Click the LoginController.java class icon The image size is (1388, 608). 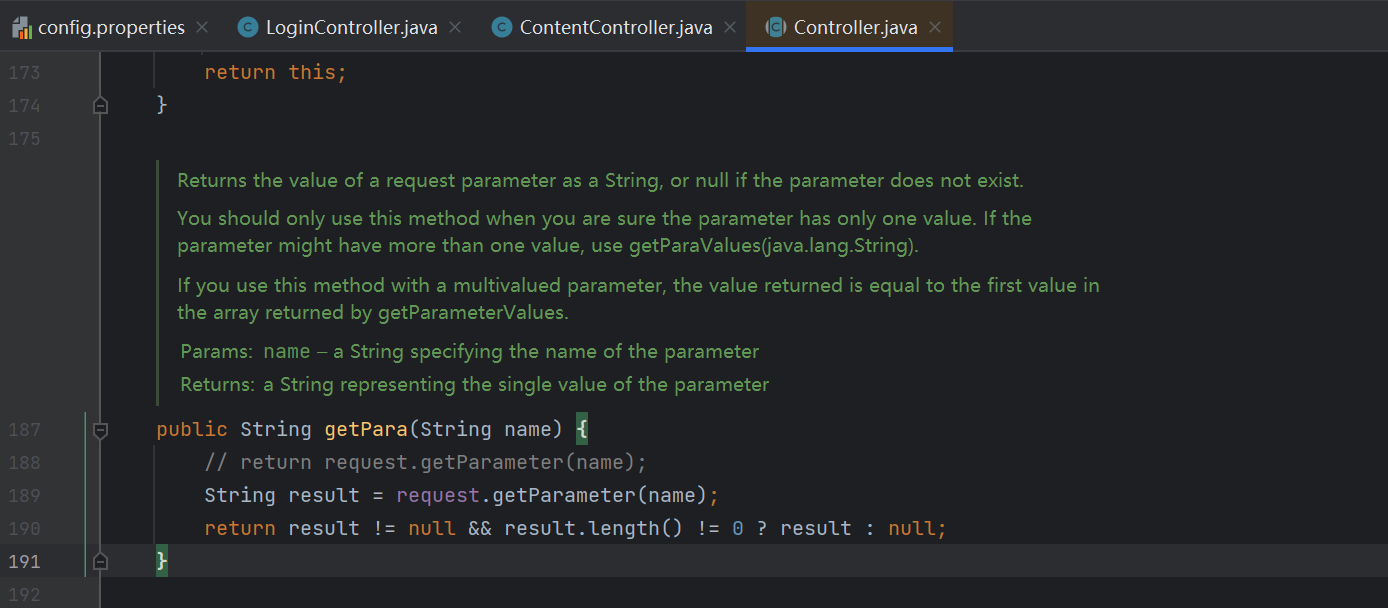248,27
